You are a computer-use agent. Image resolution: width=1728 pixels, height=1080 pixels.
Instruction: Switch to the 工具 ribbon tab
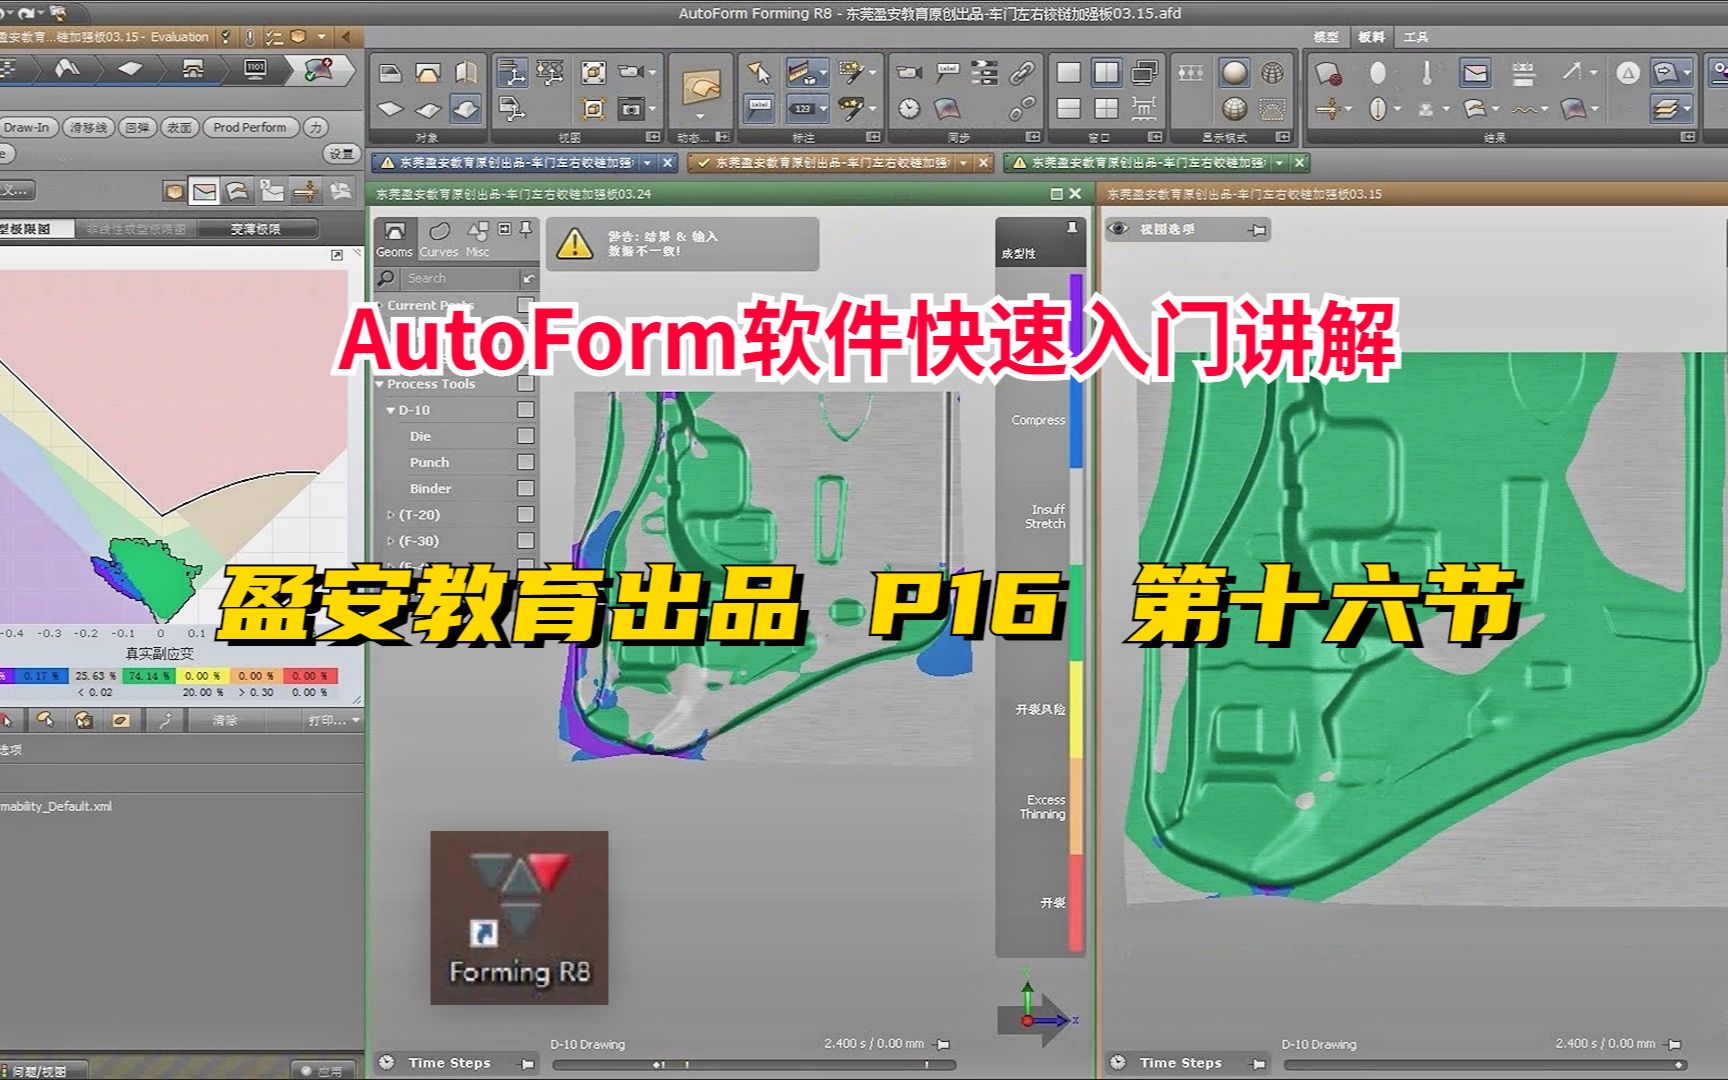(1416, 37)
